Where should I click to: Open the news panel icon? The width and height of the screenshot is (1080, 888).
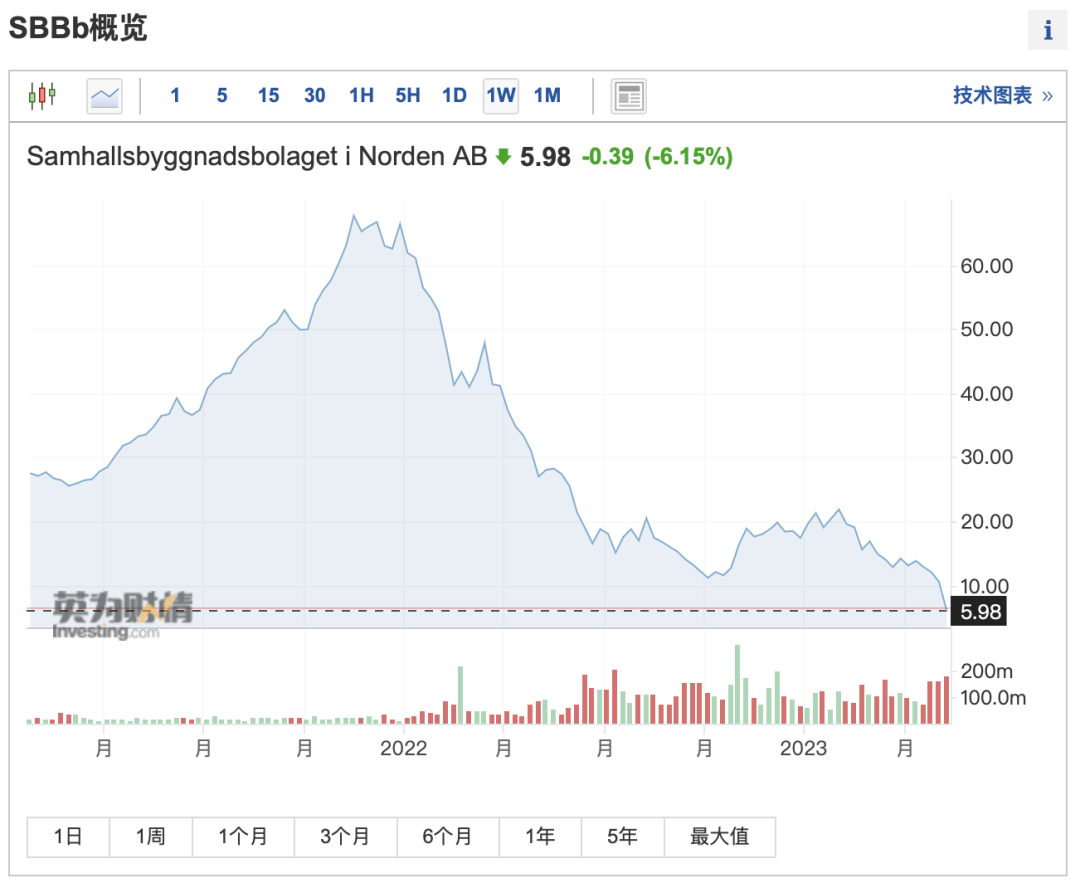pos(628,96)
